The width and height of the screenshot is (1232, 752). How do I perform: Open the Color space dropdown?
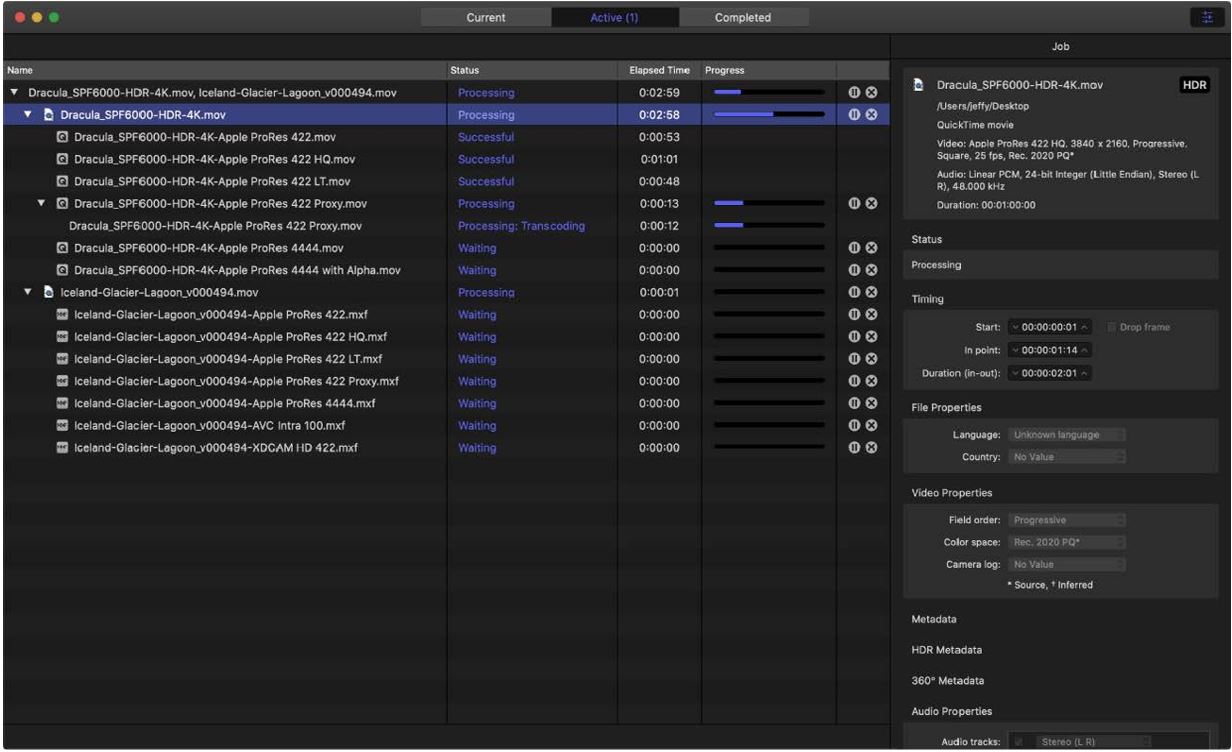tap(1067, 542)
